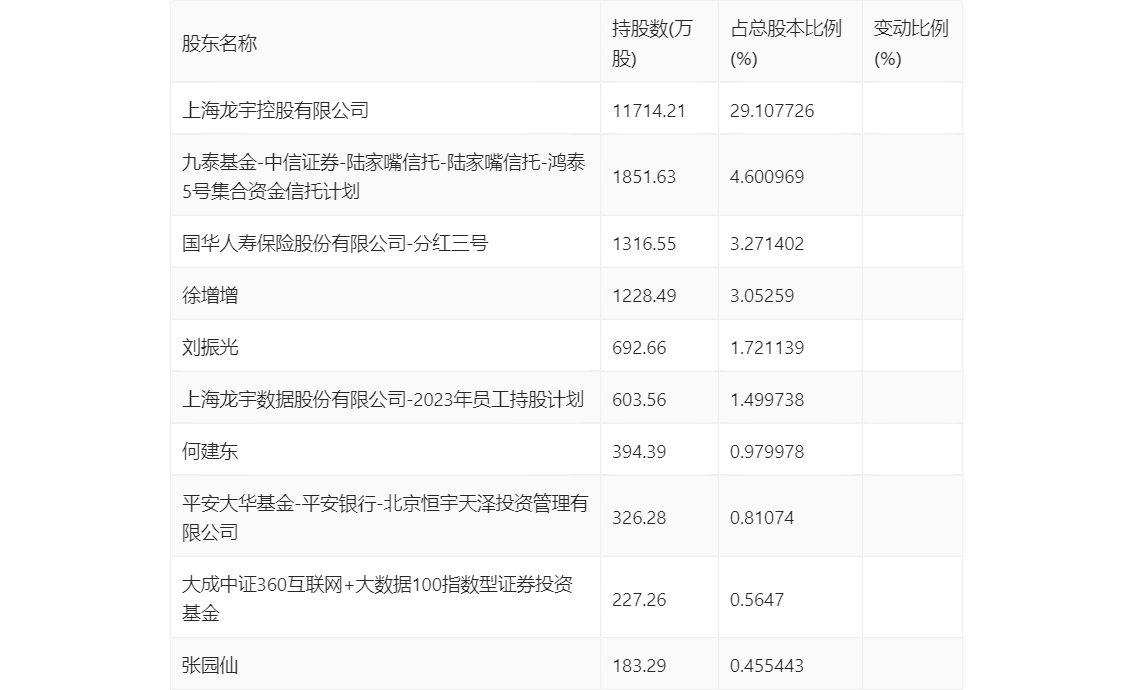Click the holding value 227.26
Image resolution: width=1134 pixels, height=690 pixels.
click(x=639, y=600)
